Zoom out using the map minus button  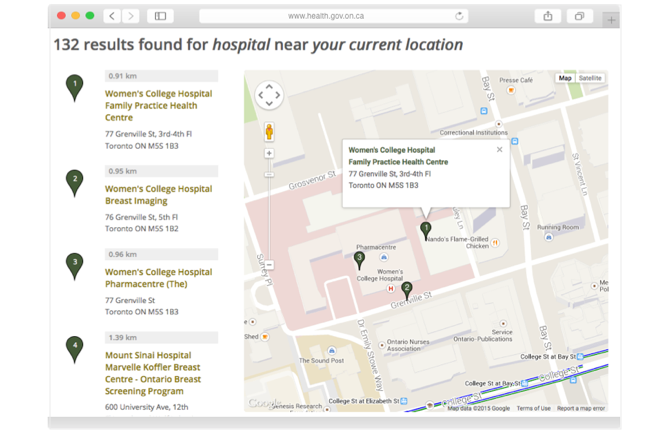point(269,265)
